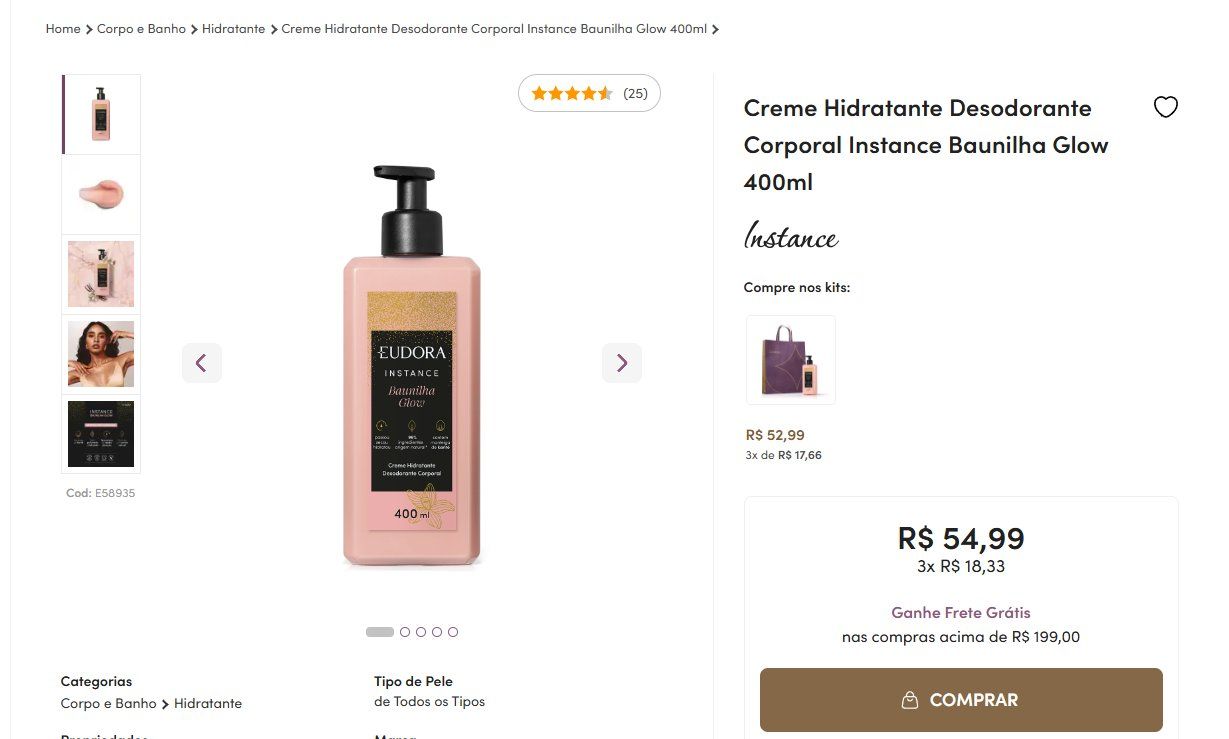1229x739 pixels.
Task: Select the third carousel indicator dot
Action: [x=421, y=632]
